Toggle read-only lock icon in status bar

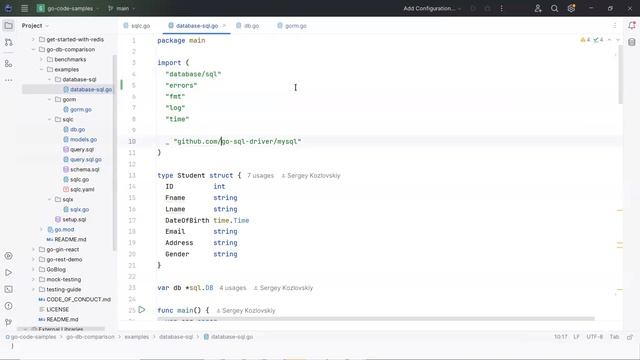coord(630,337)
